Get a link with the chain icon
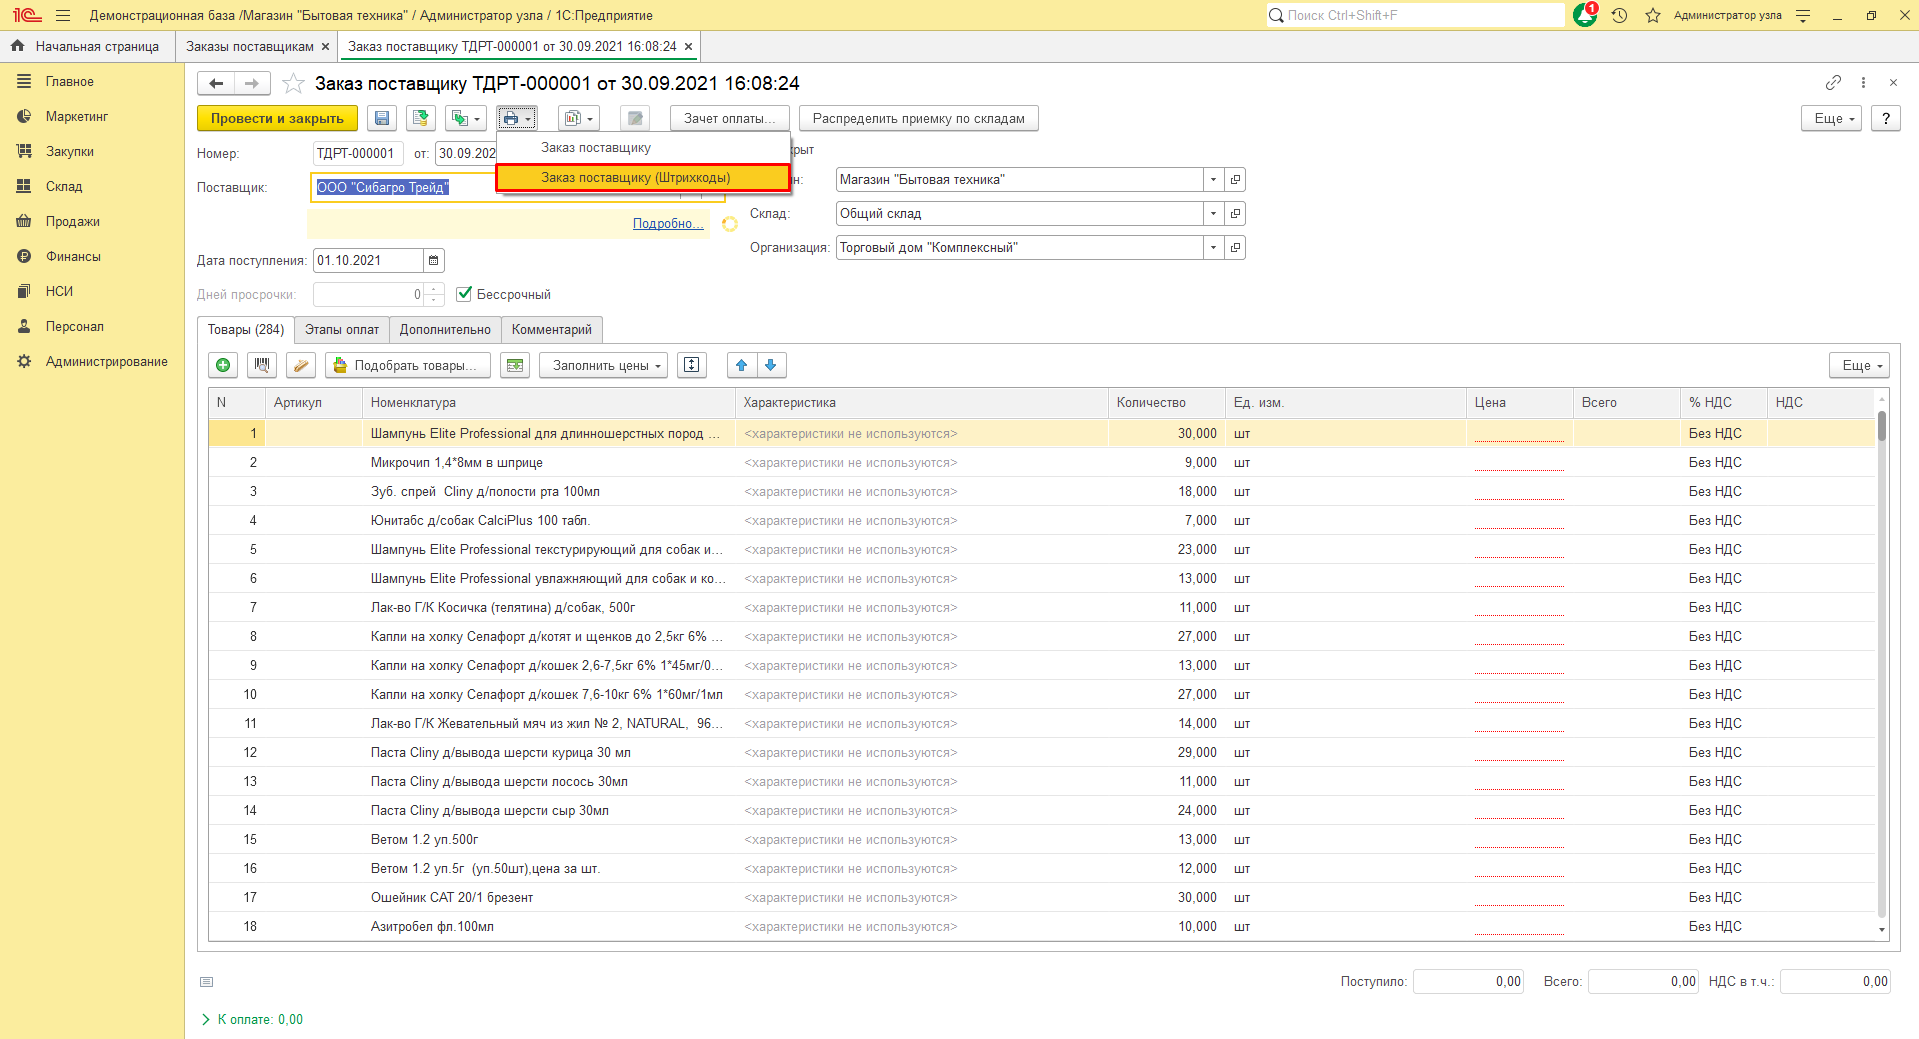 pyautogui.click(x=1832, y=83)
